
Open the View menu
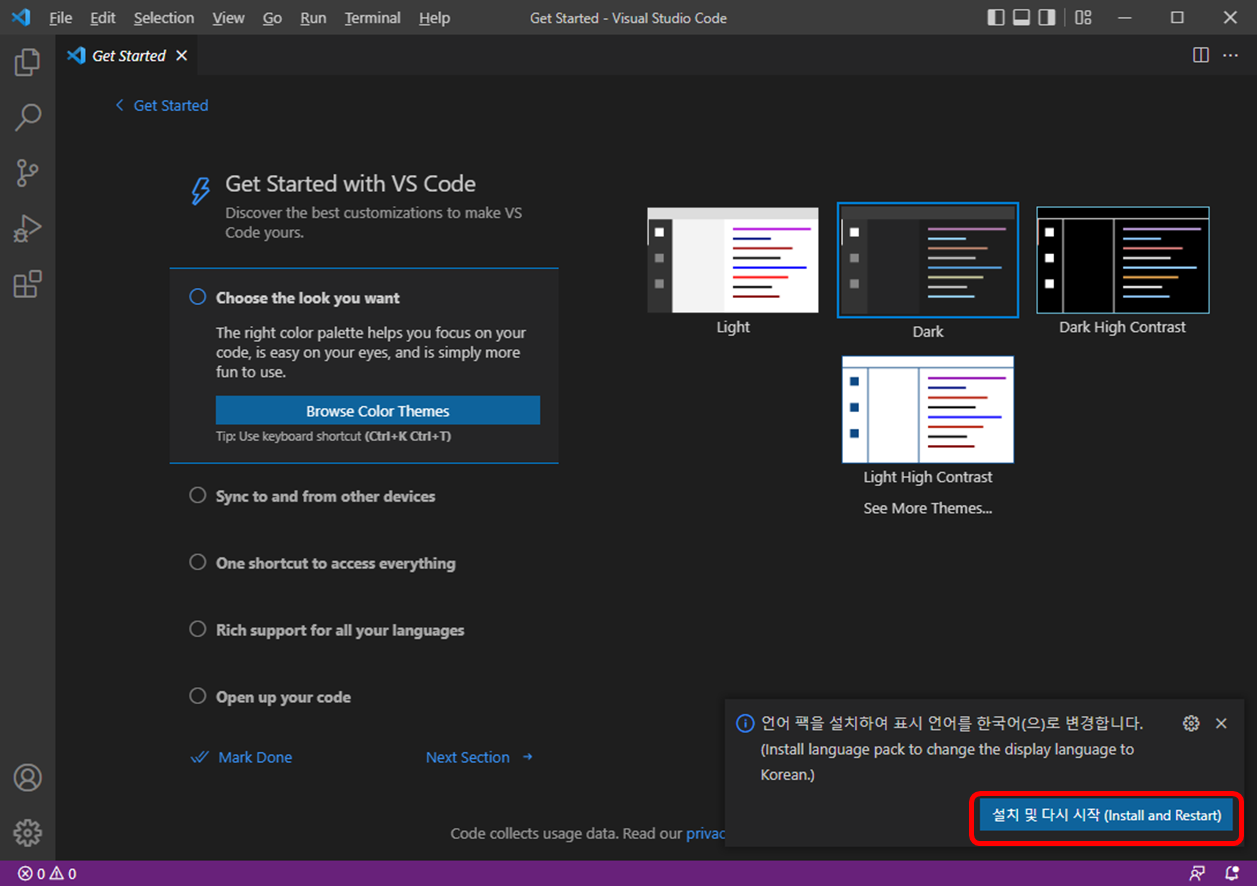228,18
